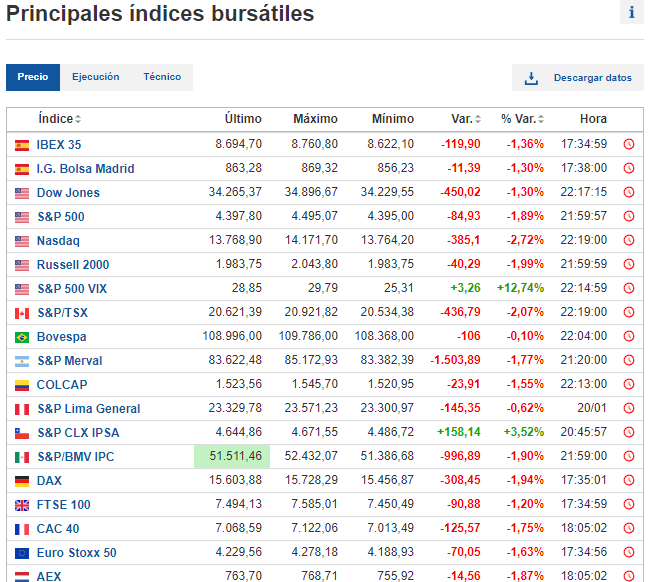Click the Mexico flag next to S&P/BMV IPC
656x582 pixels.
22,457
